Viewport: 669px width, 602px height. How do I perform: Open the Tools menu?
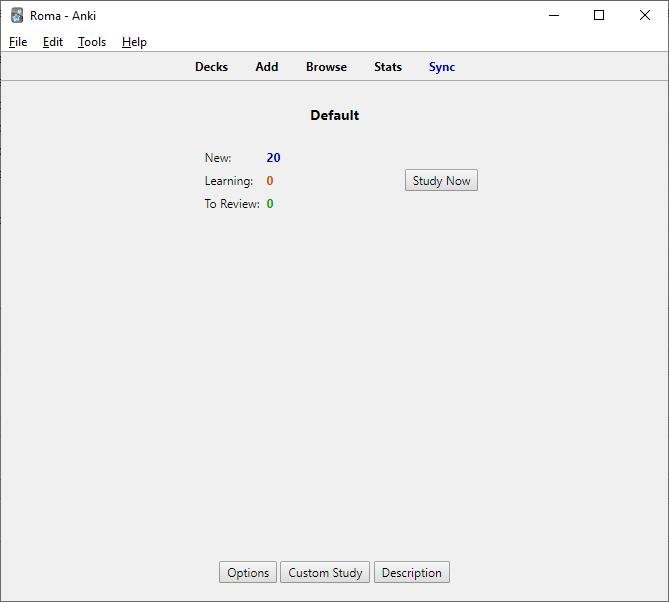[x=92, y=42]
